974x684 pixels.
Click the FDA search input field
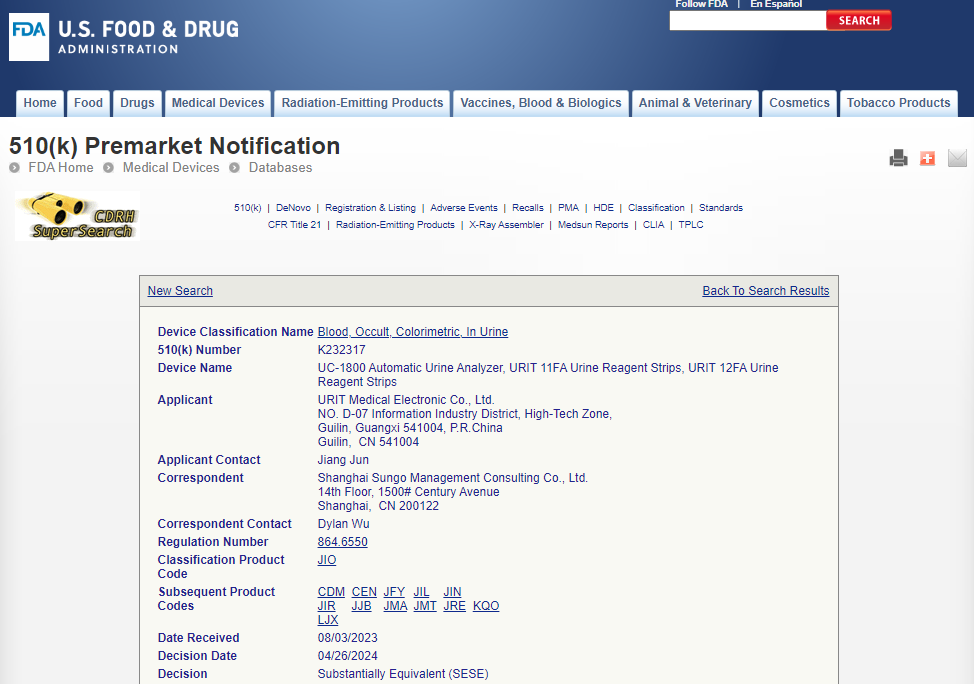pos(747,21)
